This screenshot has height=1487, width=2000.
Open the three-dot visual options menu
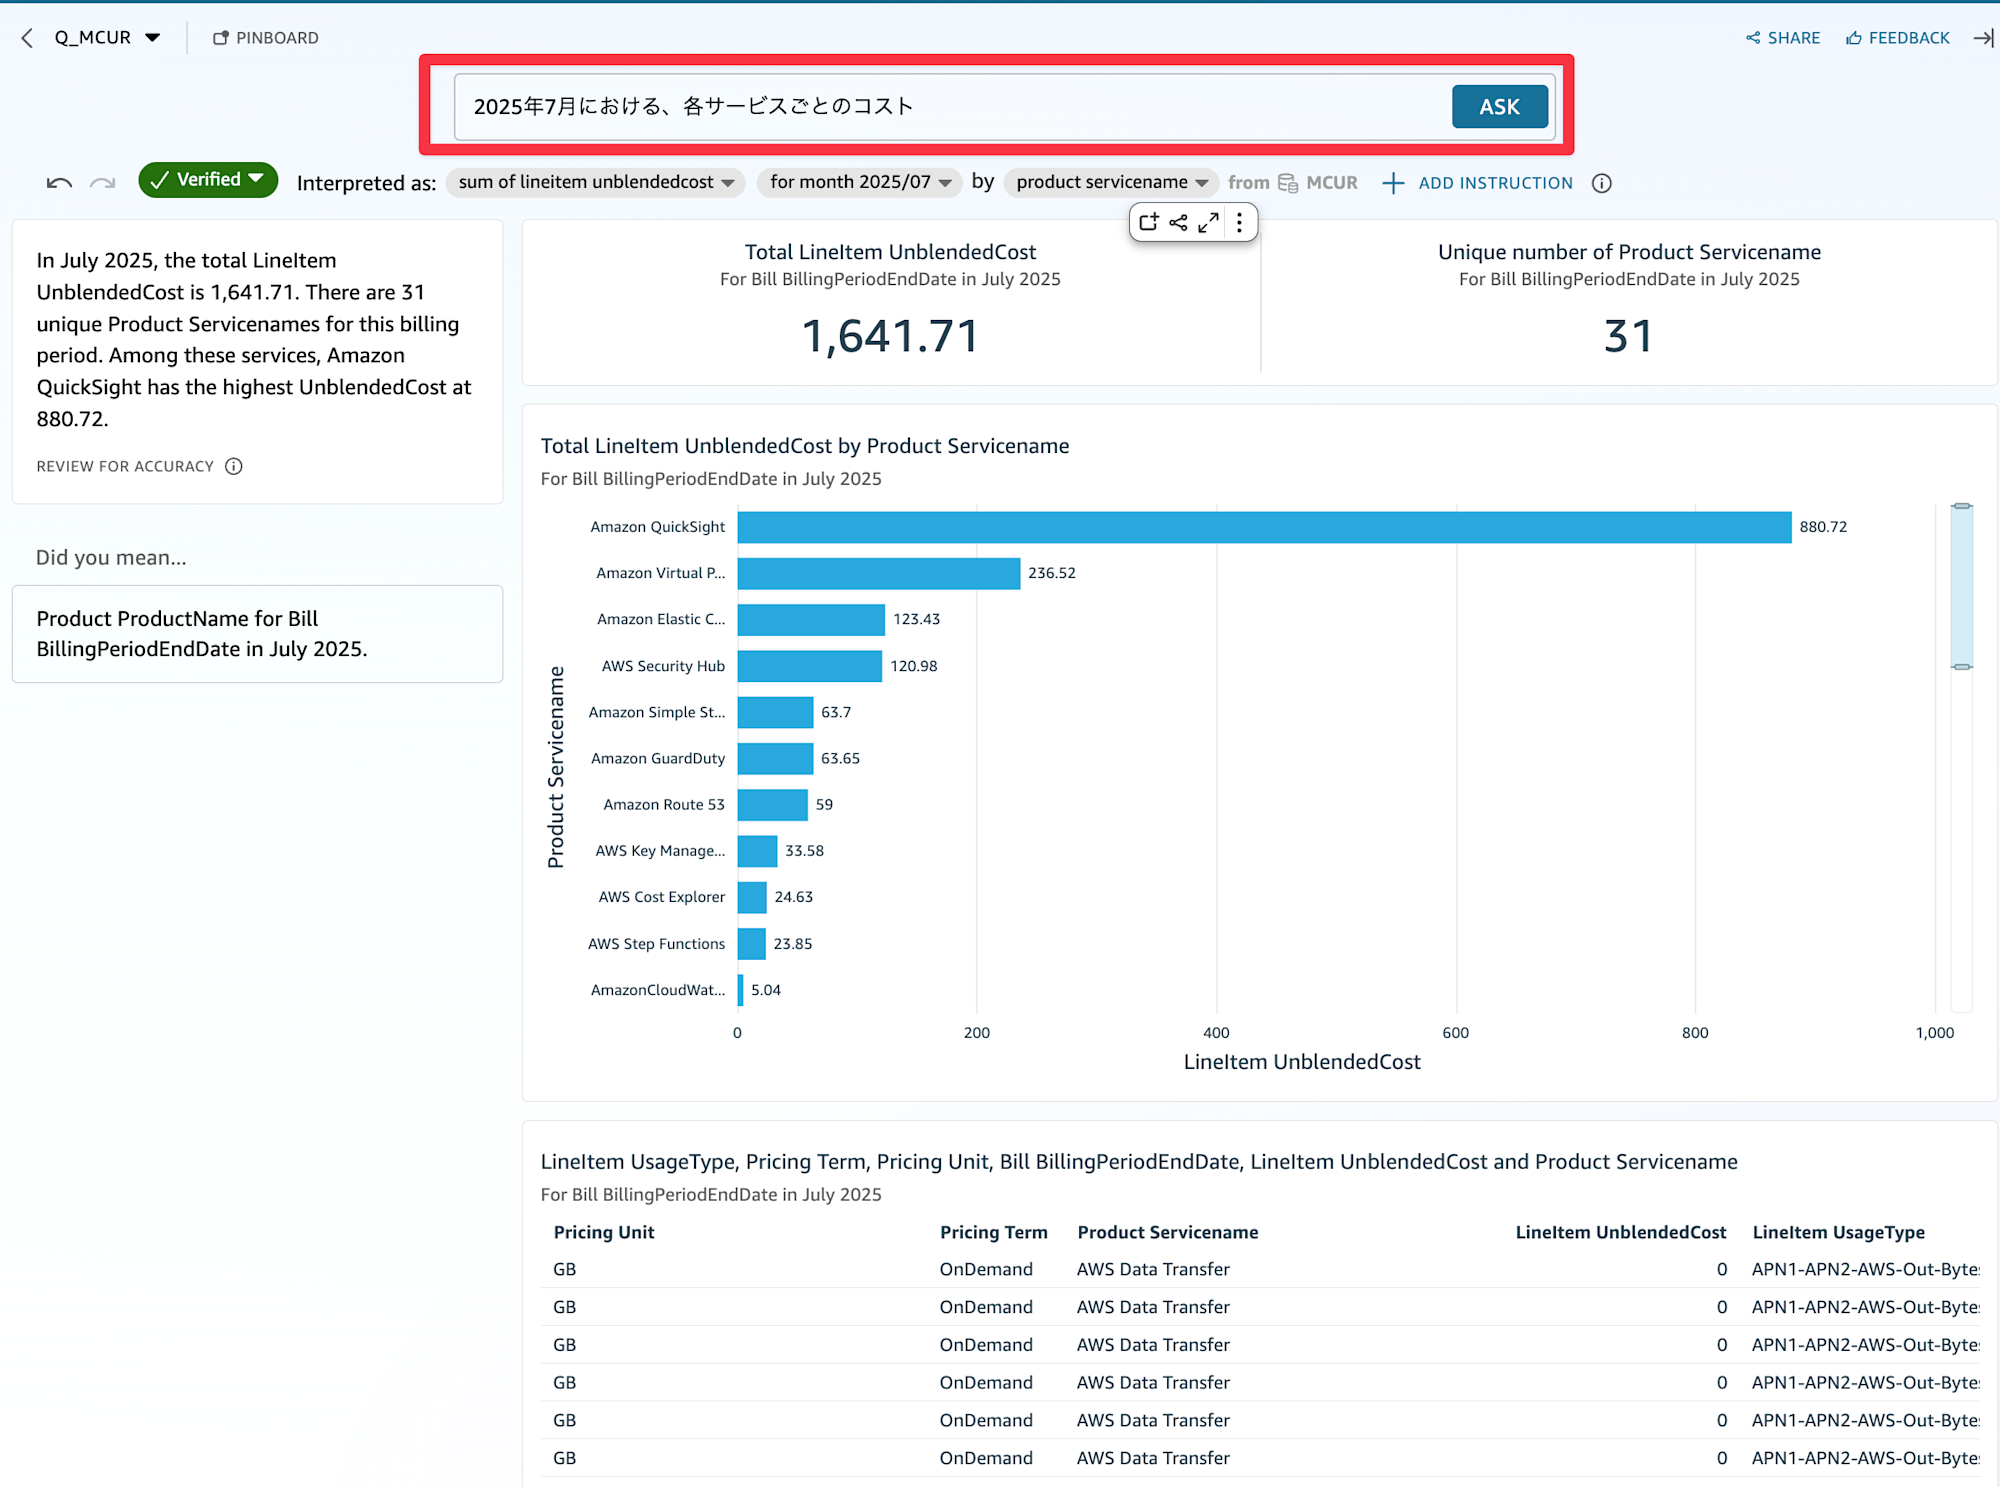pyautogui.click(x=1239, y=222)
